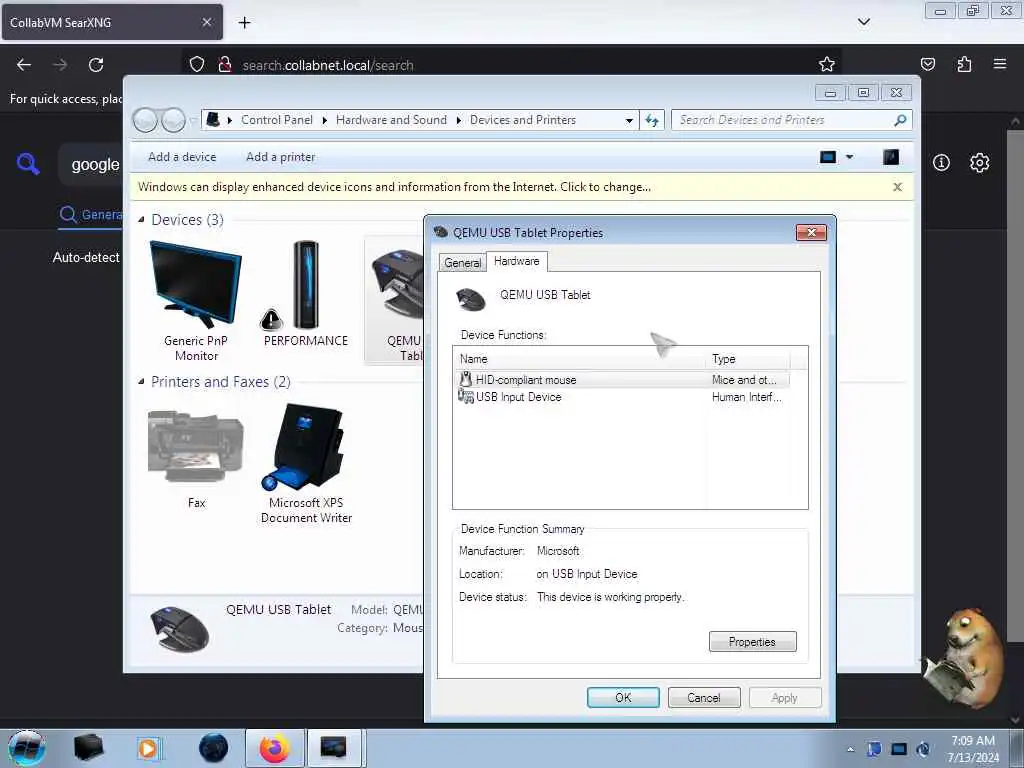The width and height of the screenshot is (1024, 768).
Task: Click Add a printer
Action: pyautogui.click(x=280, y=157)
